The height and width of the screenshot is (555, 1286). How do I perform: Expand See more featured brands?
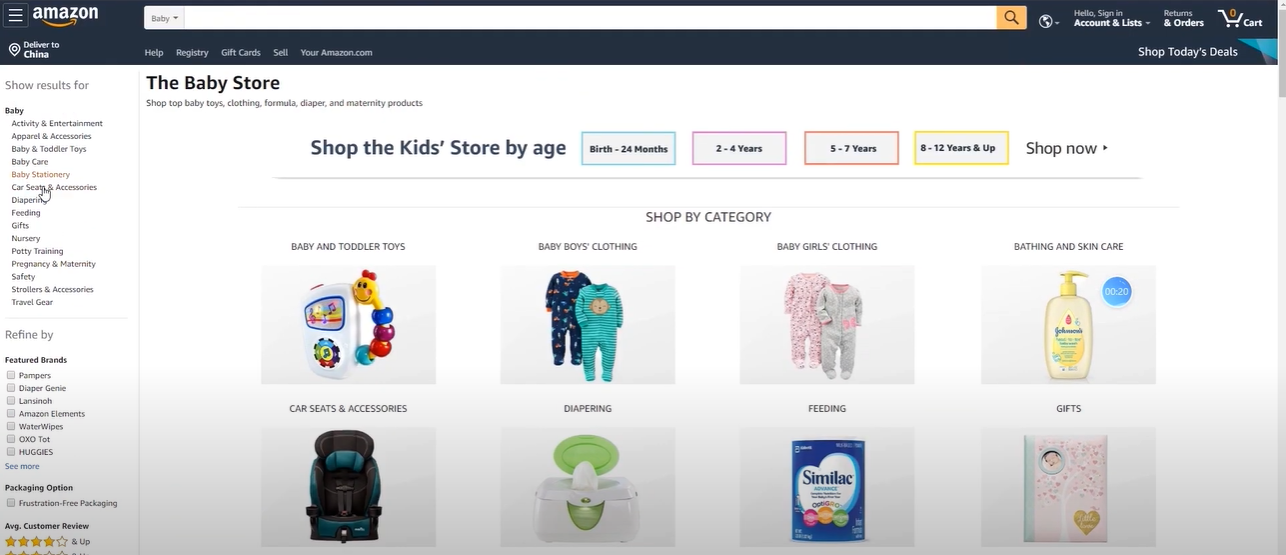click(22, 466)
